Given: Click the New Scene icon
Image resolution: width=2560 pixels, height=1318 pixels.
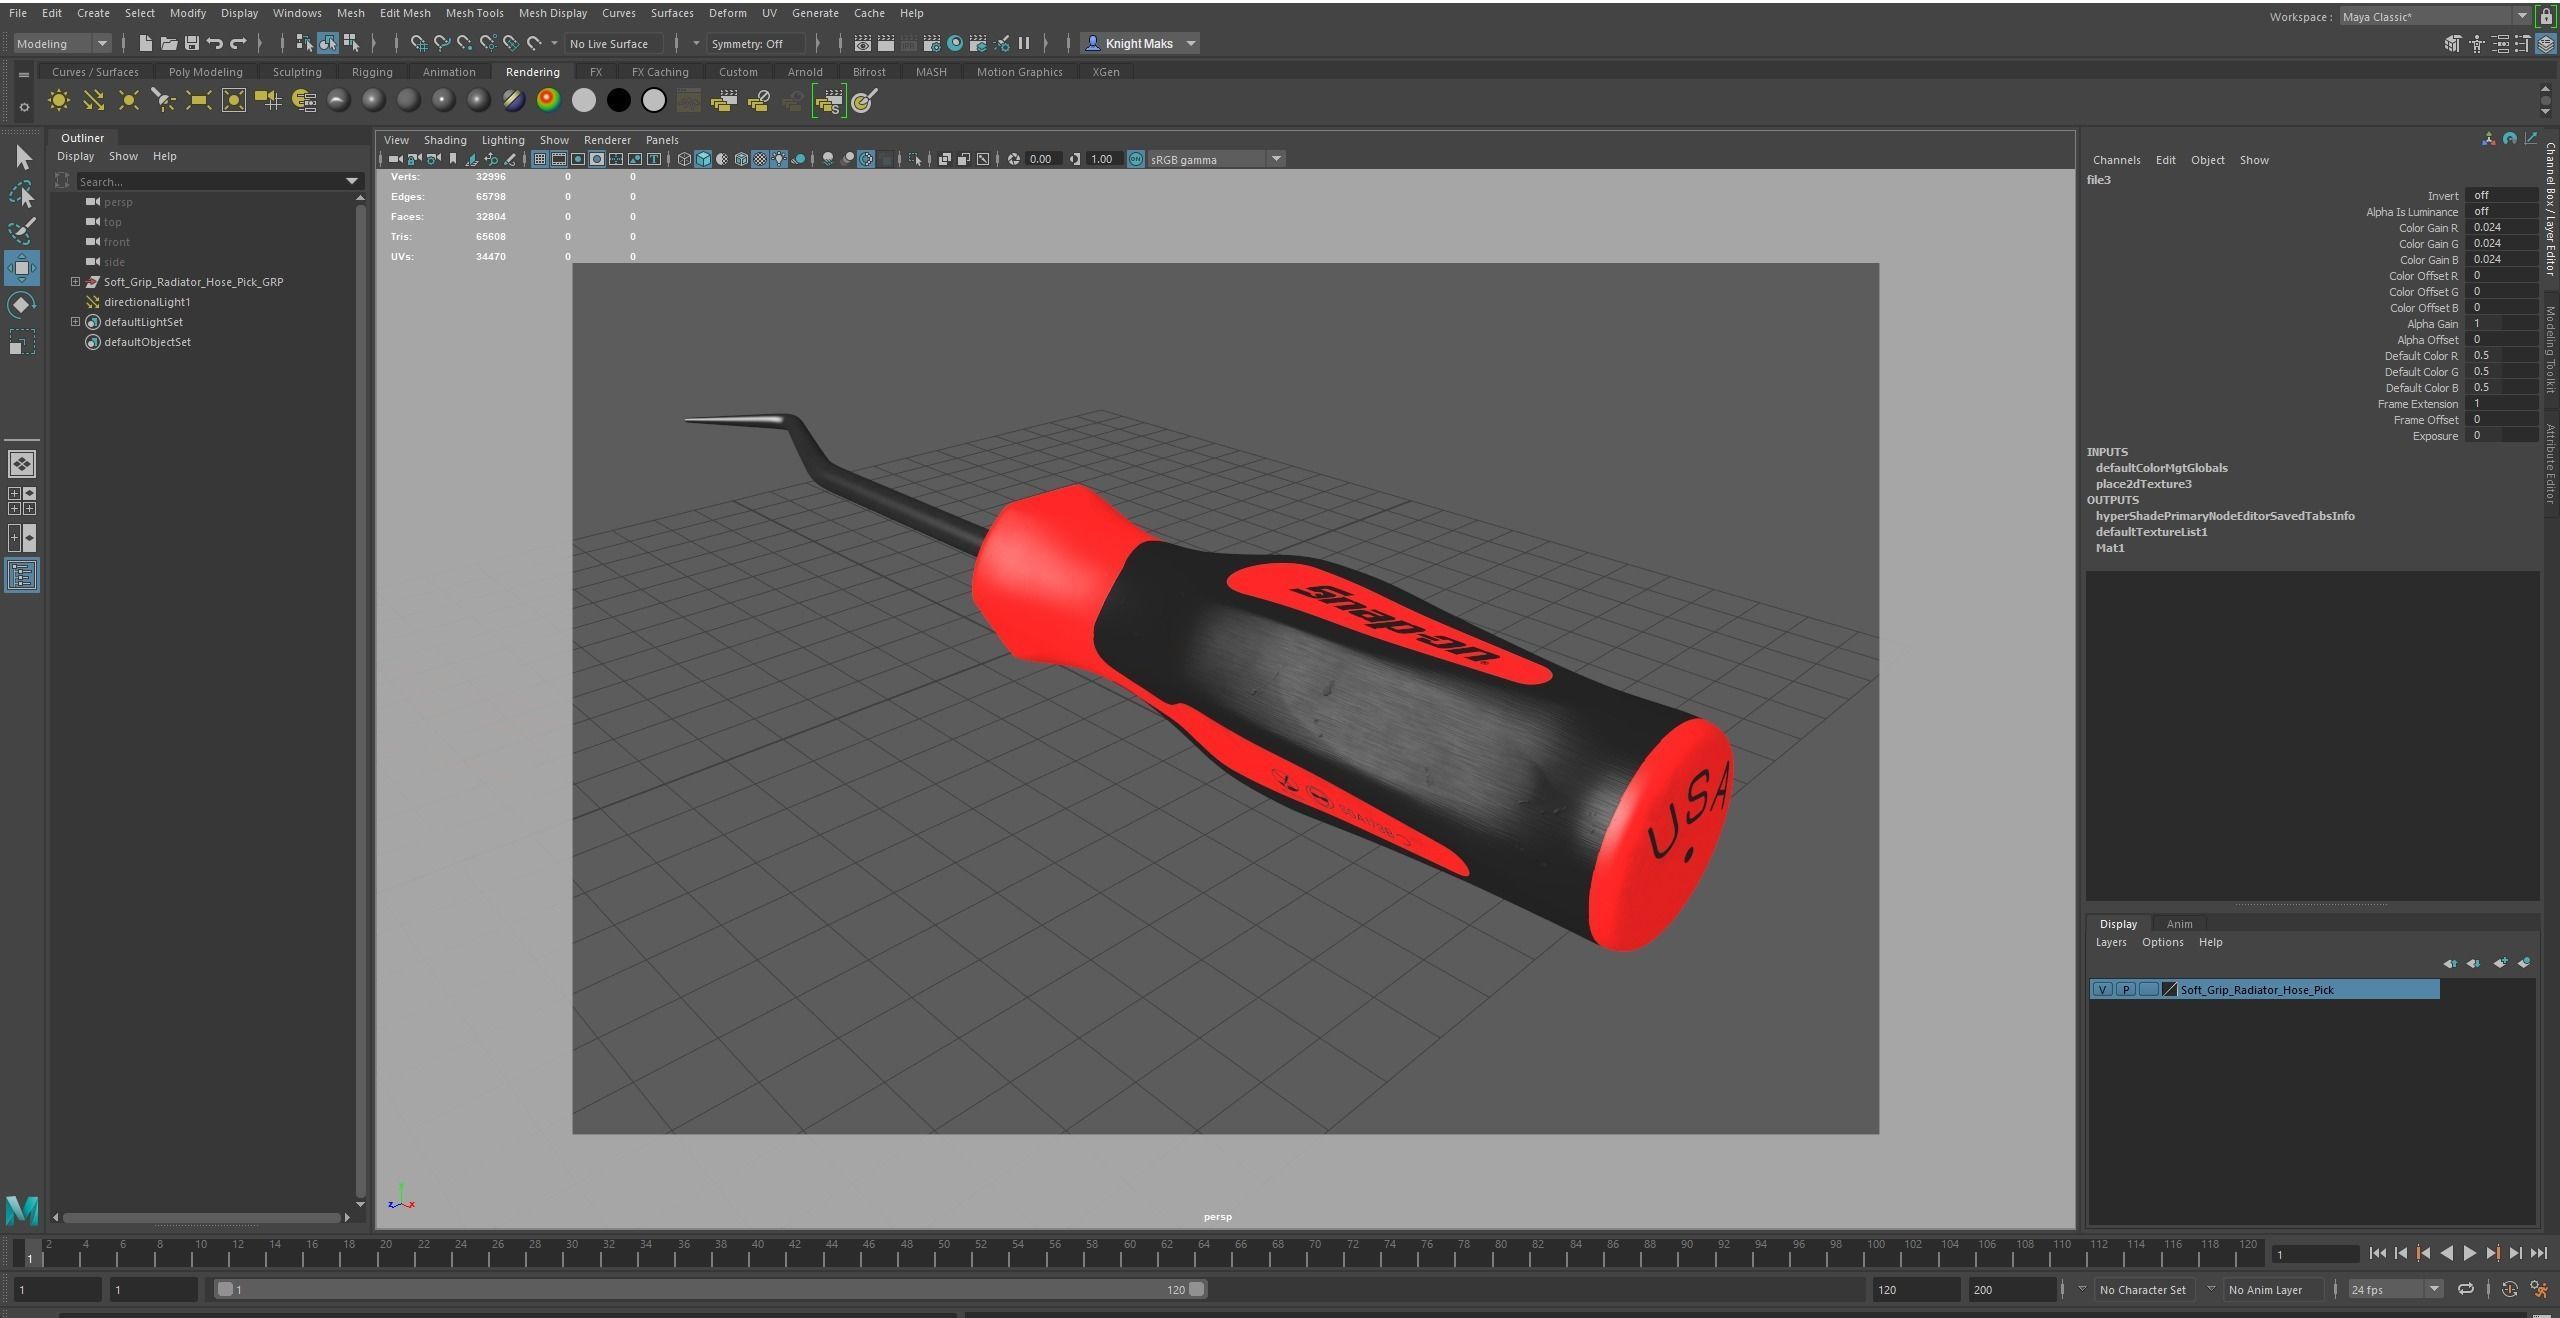Looking at the screenshot, I should [x=145, y=43].
